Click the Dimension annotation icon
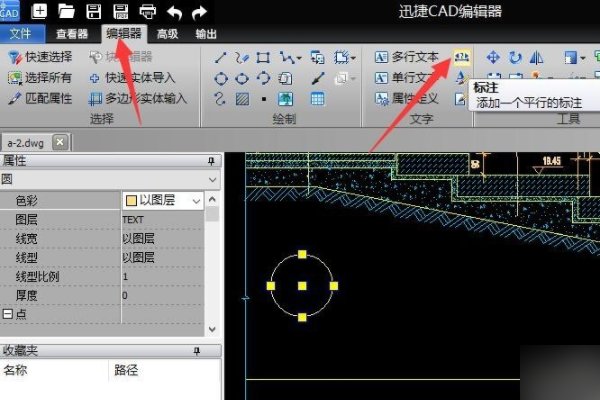The image size is (600, 400). pos(462,57)
